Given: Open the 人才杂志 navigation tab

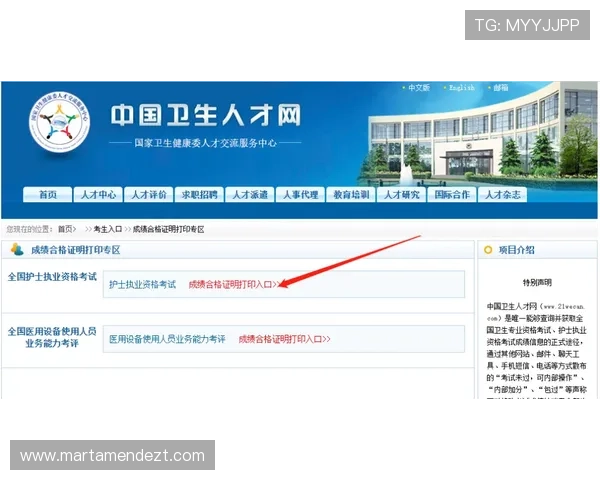Looking at the screenshot, I should (x=502, y=195).
